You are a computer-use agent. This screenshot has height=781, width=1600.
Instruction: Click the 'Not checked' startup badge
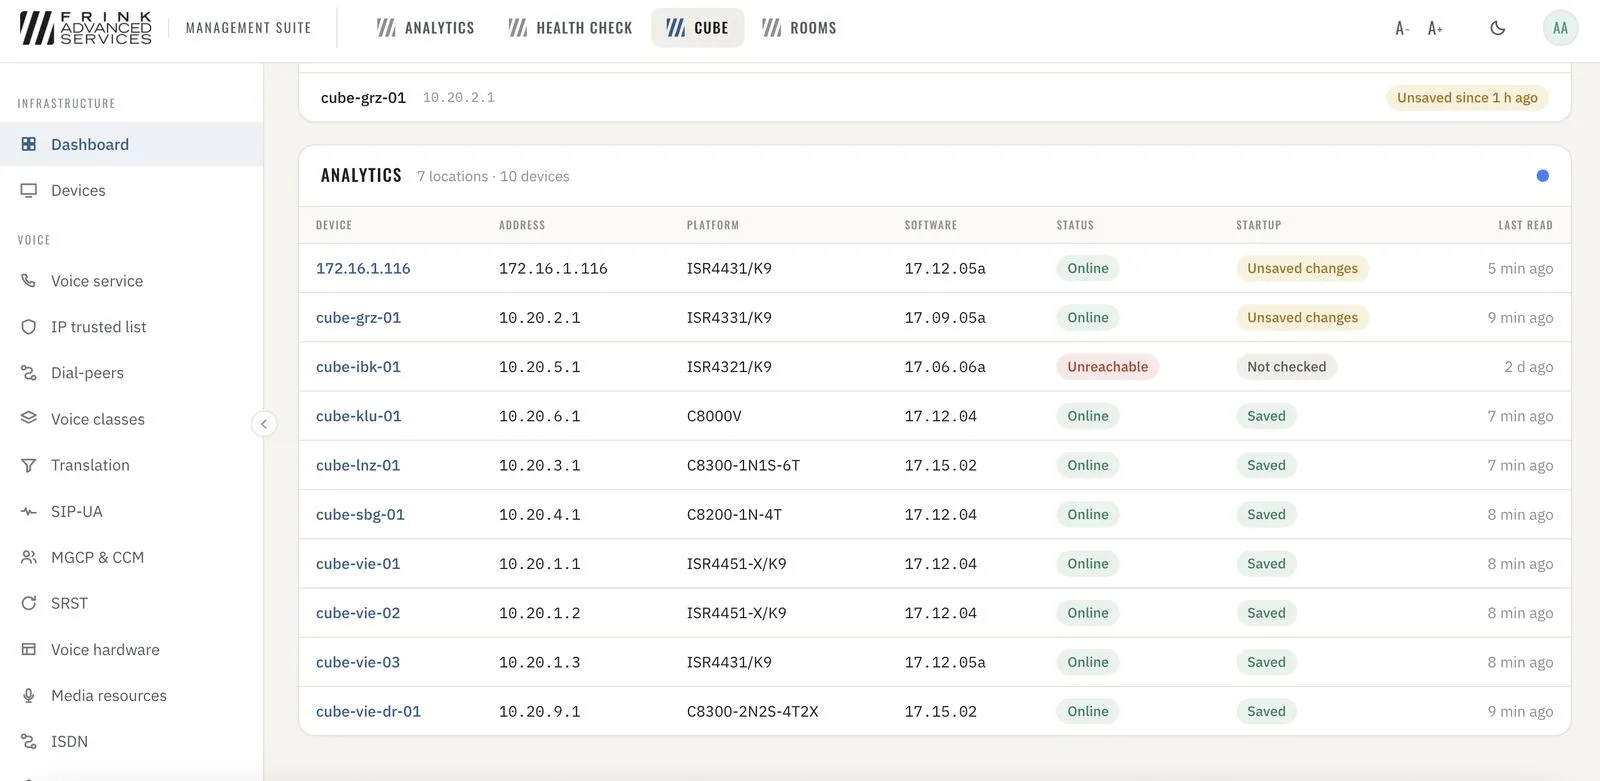point(1286,367)
